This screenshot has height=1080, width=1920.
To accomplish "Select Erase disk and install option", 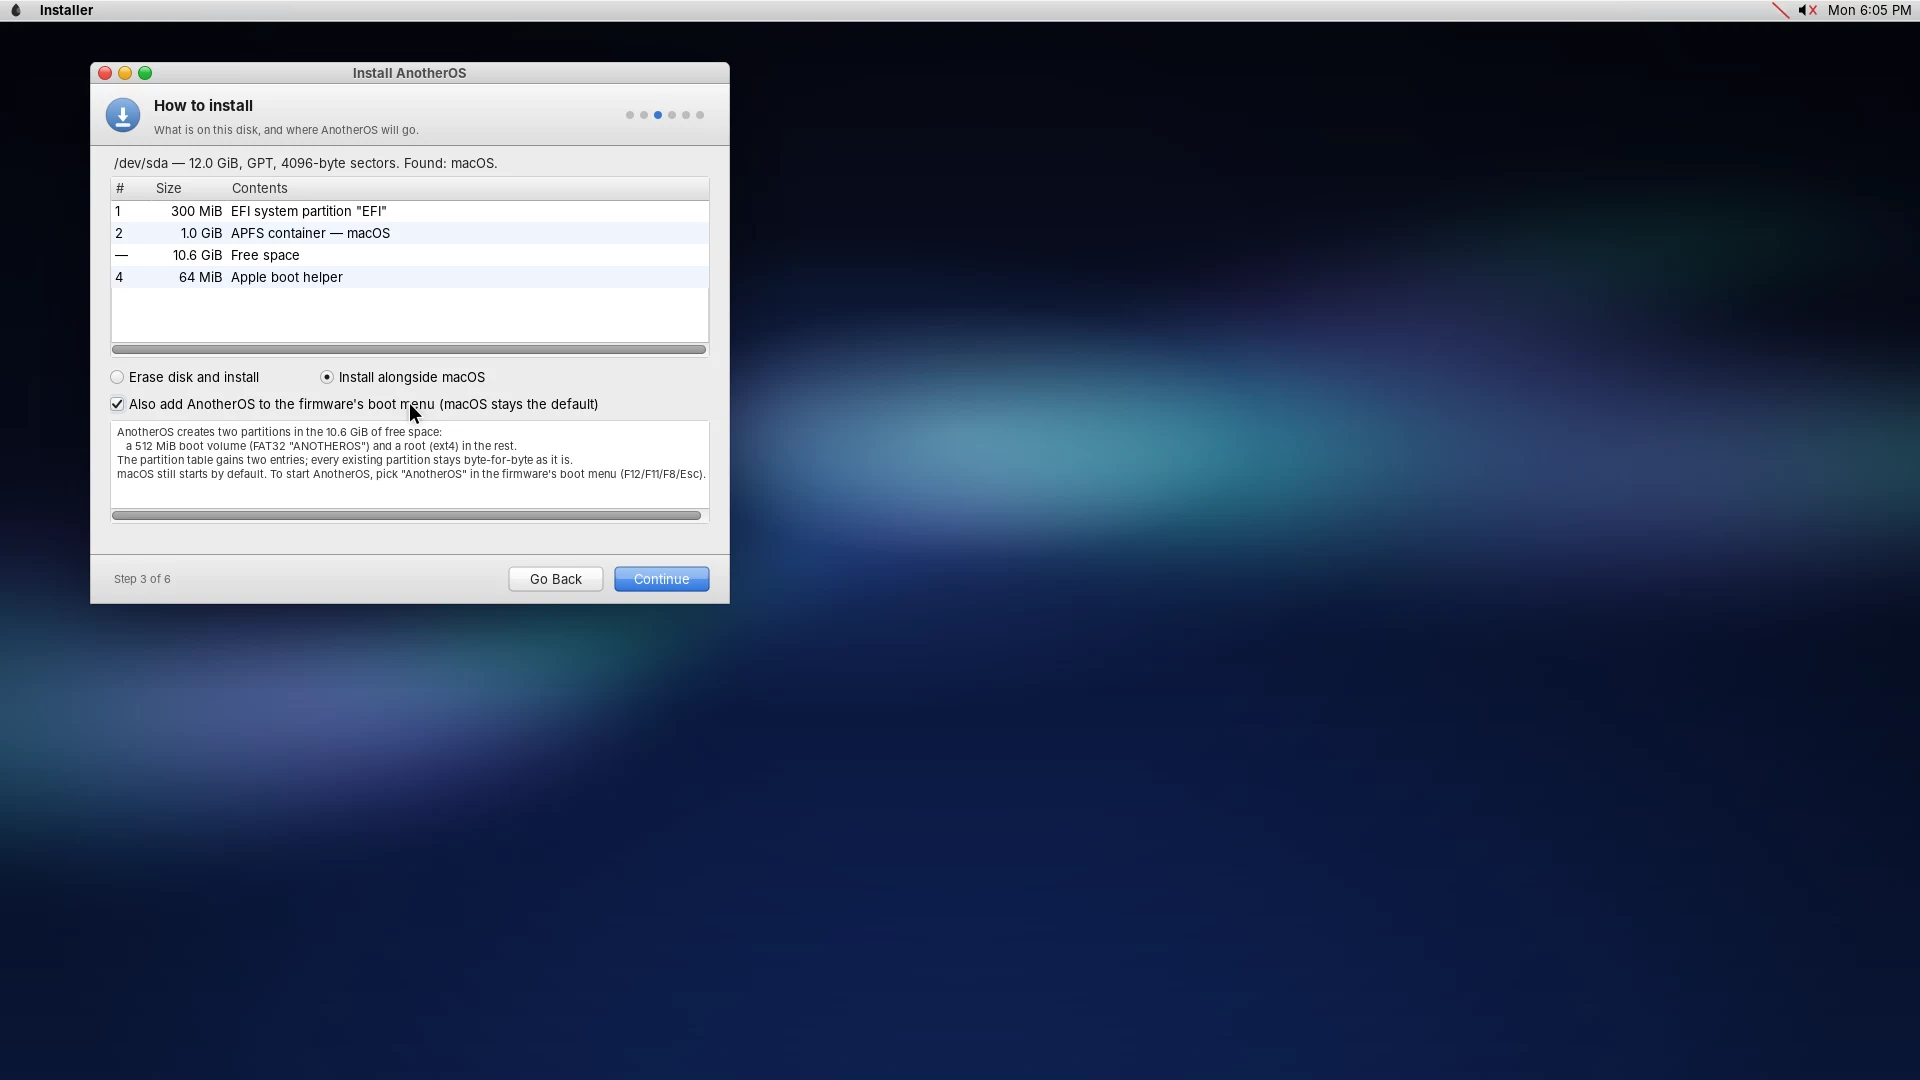I will pos(185,377).
